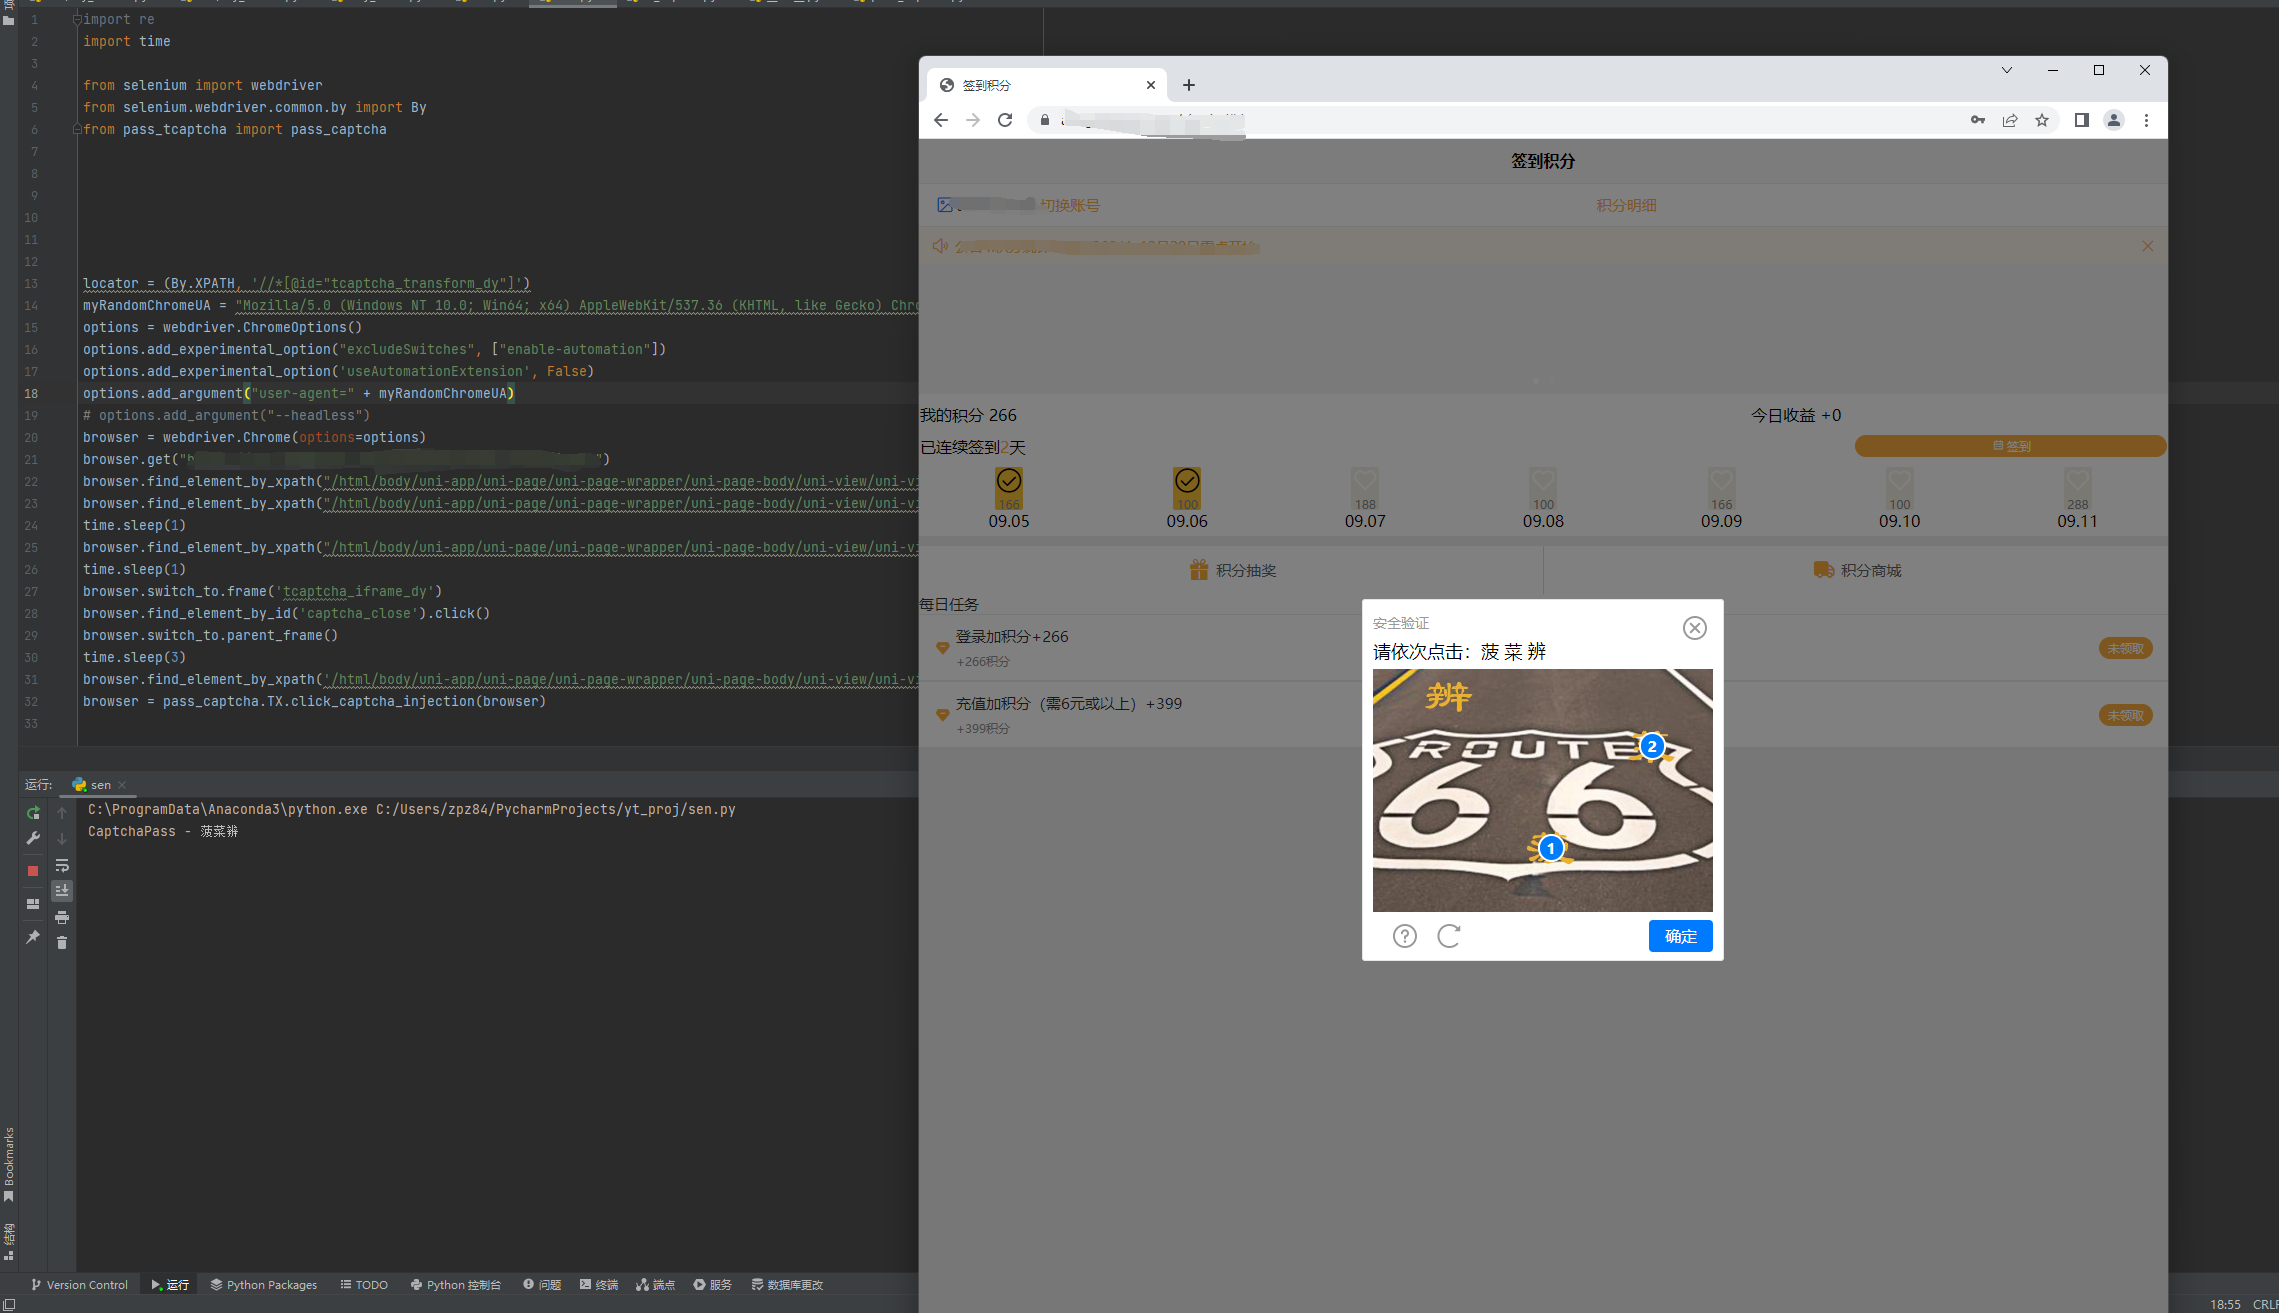The height and width of the screenshot is (1313, 2279).
Task: Collapse the import block fold marker
Action: (x=77, y=20)
